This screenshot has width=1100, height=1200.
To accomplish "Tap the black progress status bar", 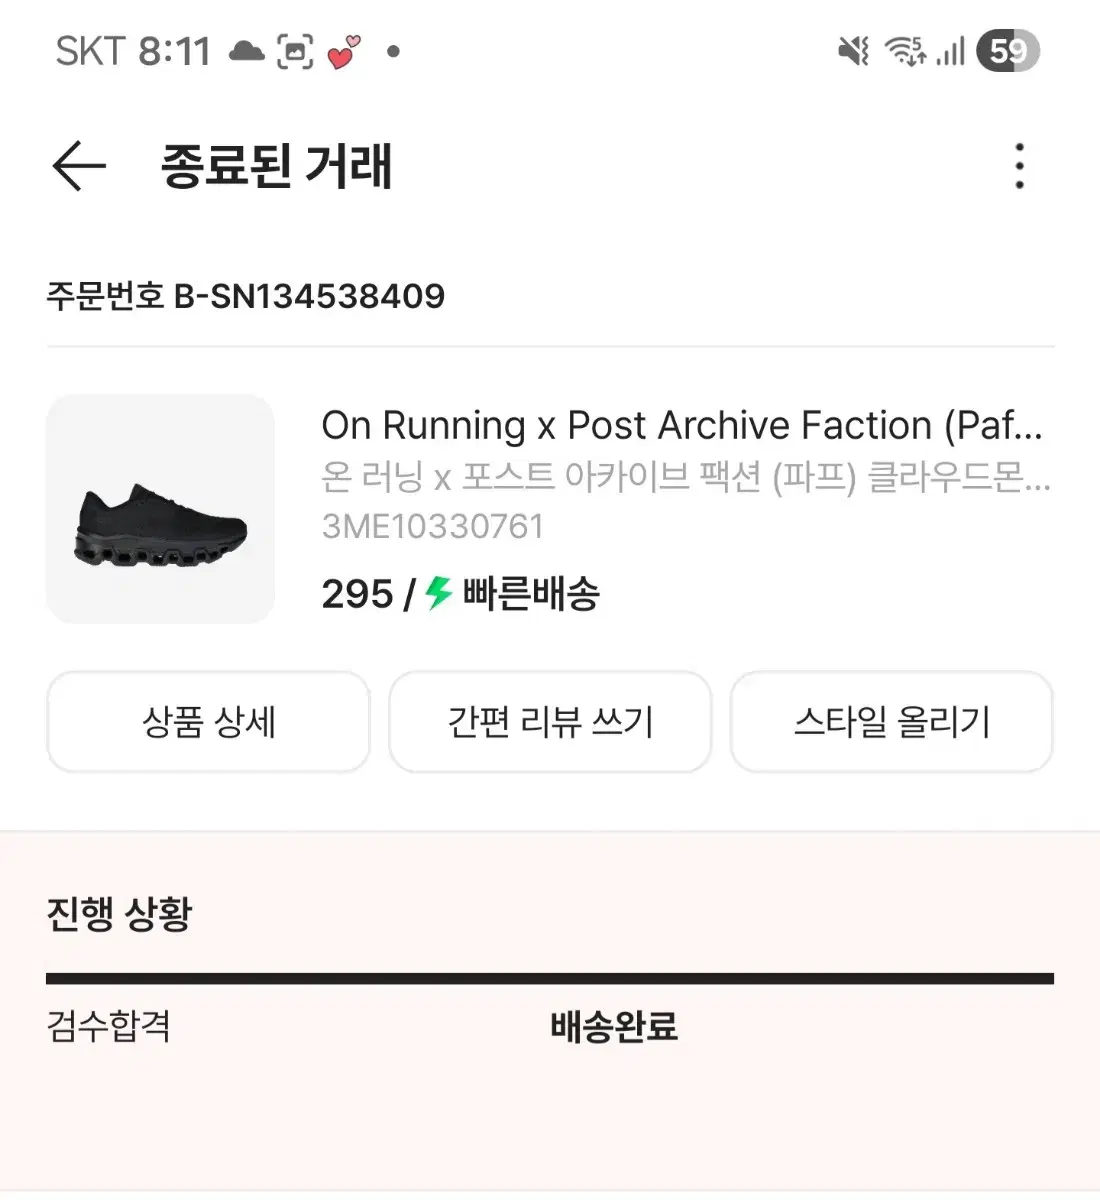I will [x=550, y=979].
